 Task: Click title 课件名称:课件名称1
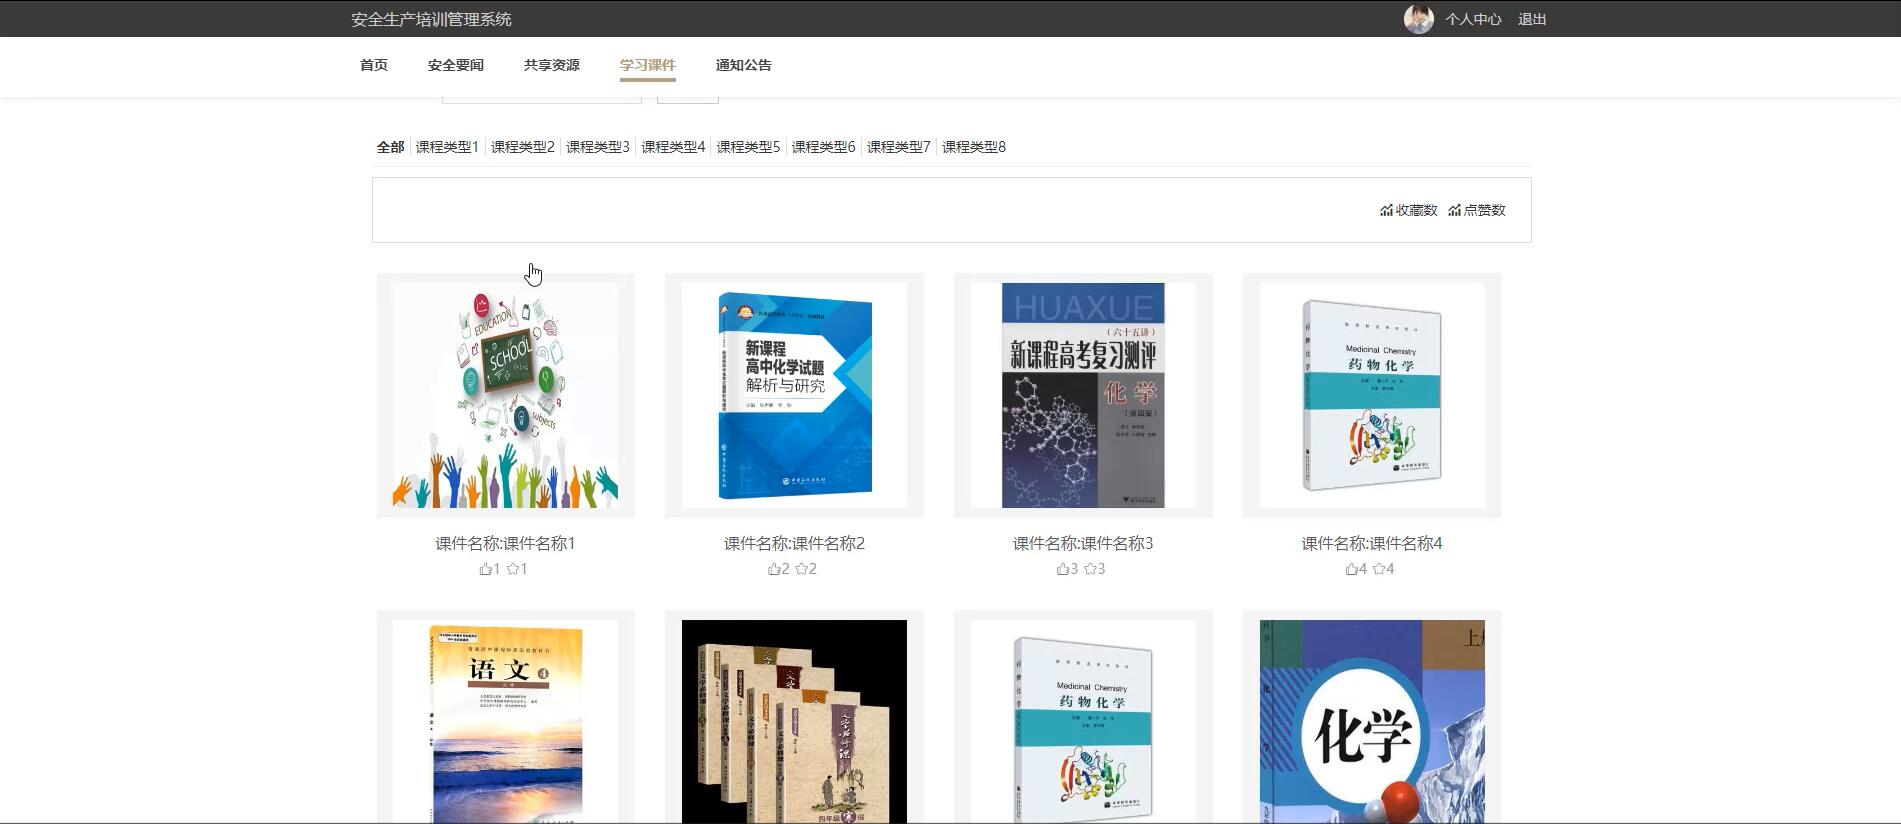pyautogui.click(x=506, y=543)
